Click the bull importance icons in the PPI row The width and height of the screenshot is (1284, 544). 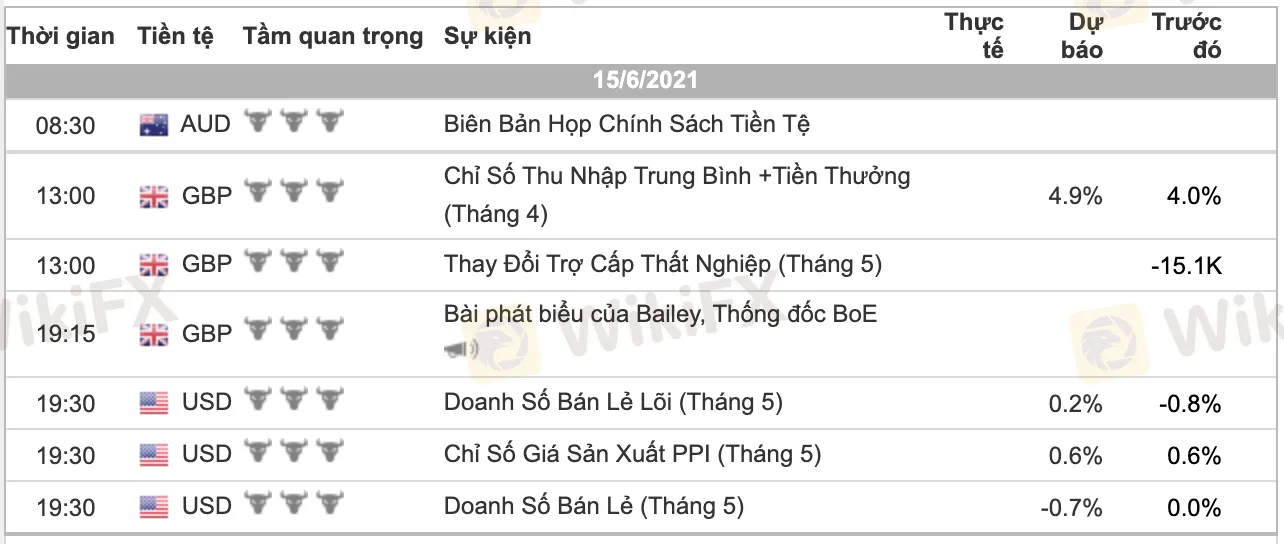(294, 455)
